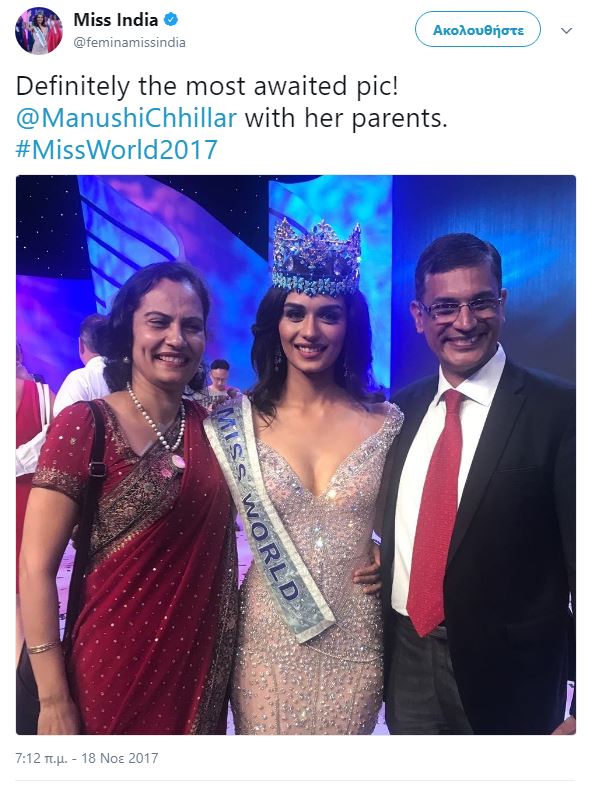Click the blue verified badge icon

pyautogui.click(x=172, y=20)
